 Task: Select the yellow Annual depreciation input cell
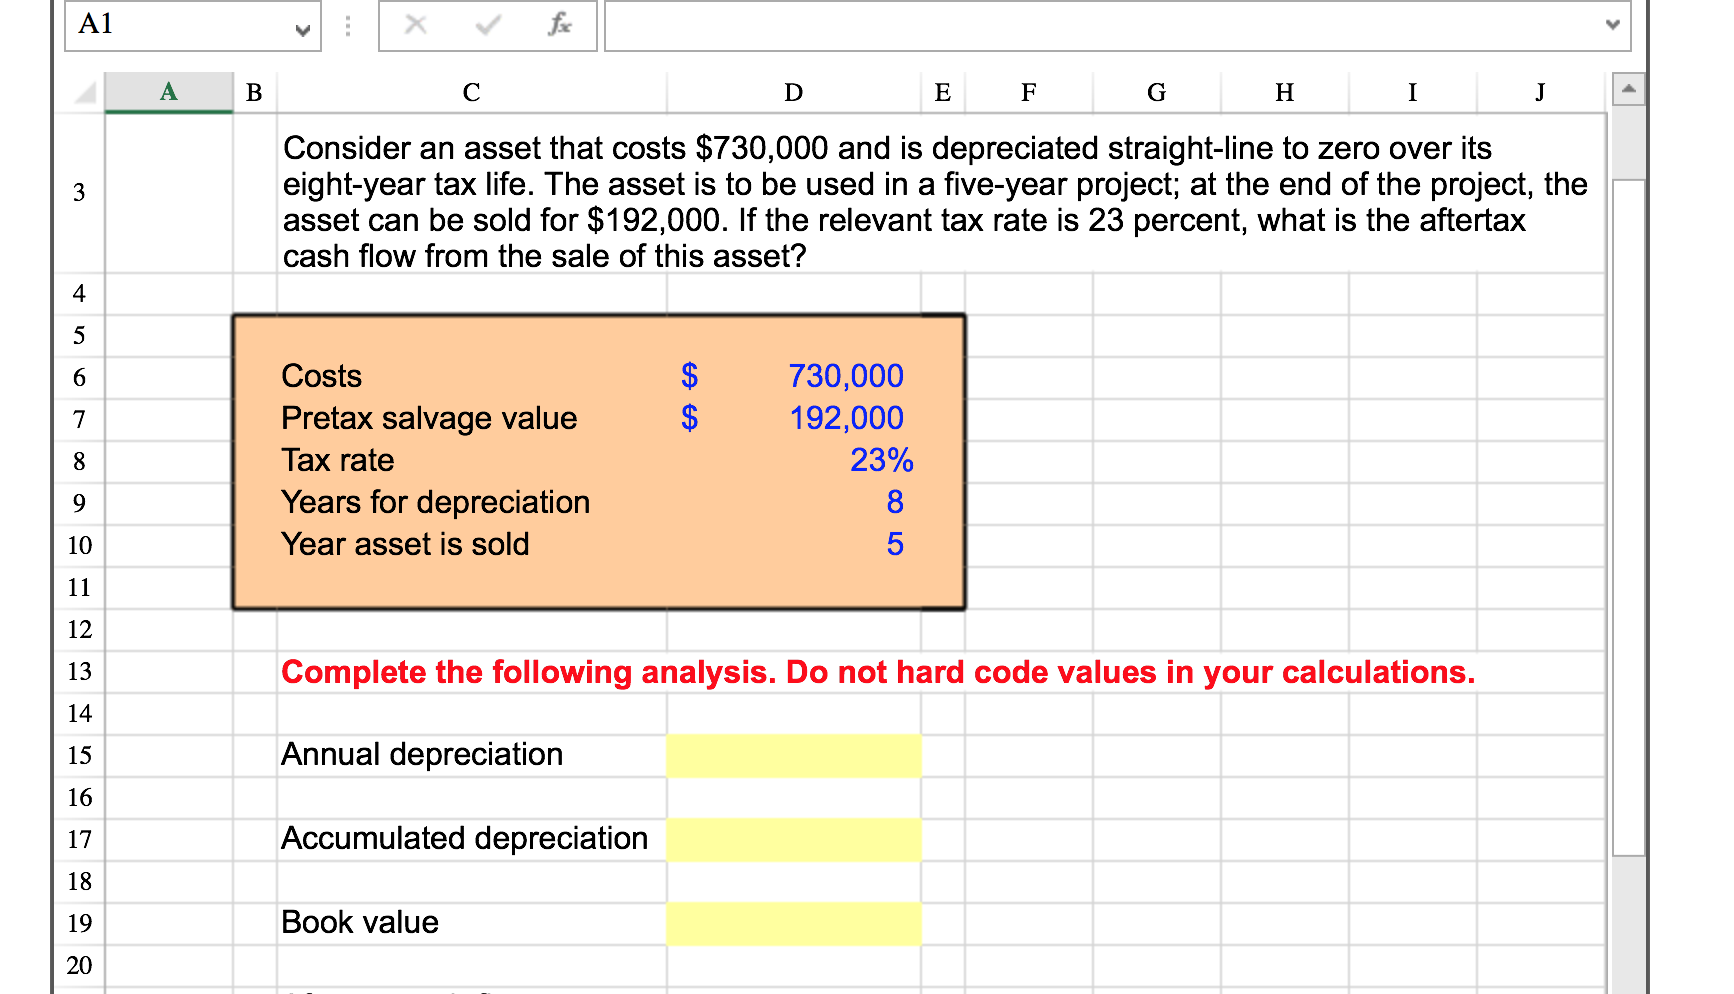pyautogui.click(x=793, y=755)
